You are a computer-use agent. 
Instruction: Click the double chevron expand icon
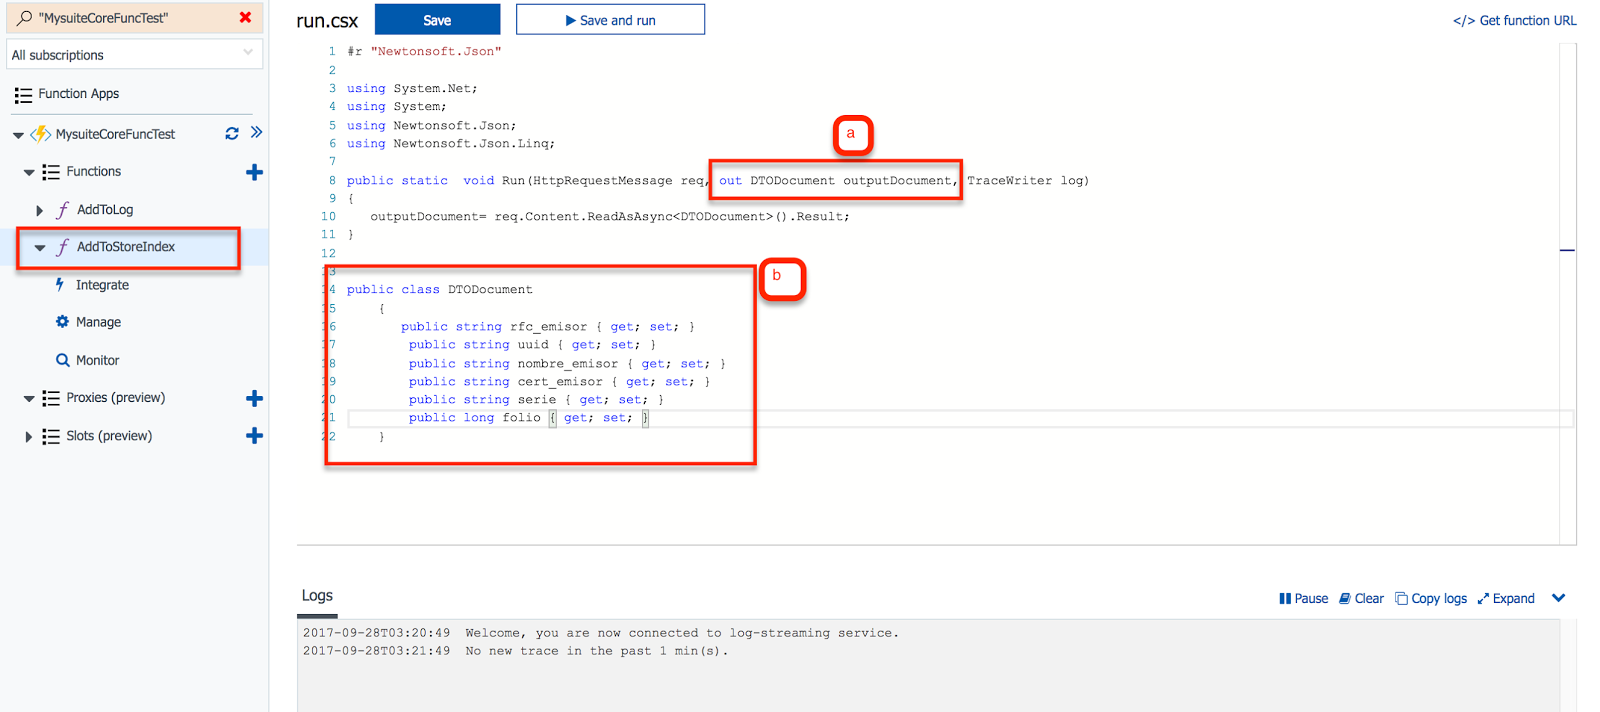[x=256, y=132]
